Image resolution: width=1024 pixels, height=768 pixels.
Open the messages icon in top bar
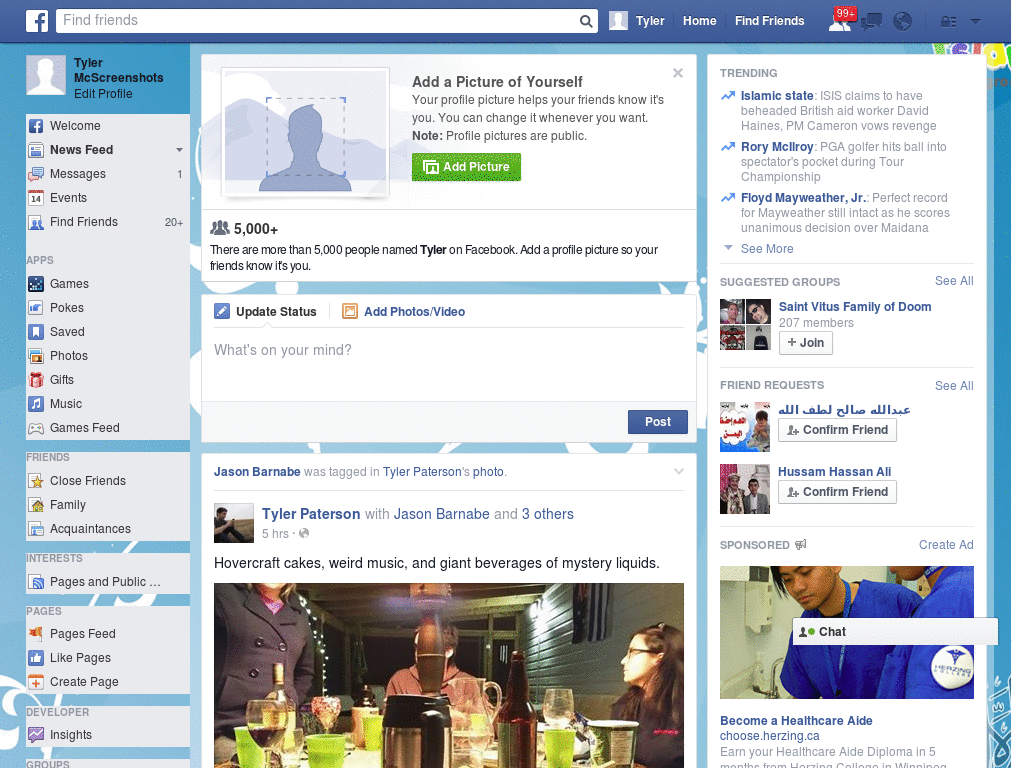871,22
